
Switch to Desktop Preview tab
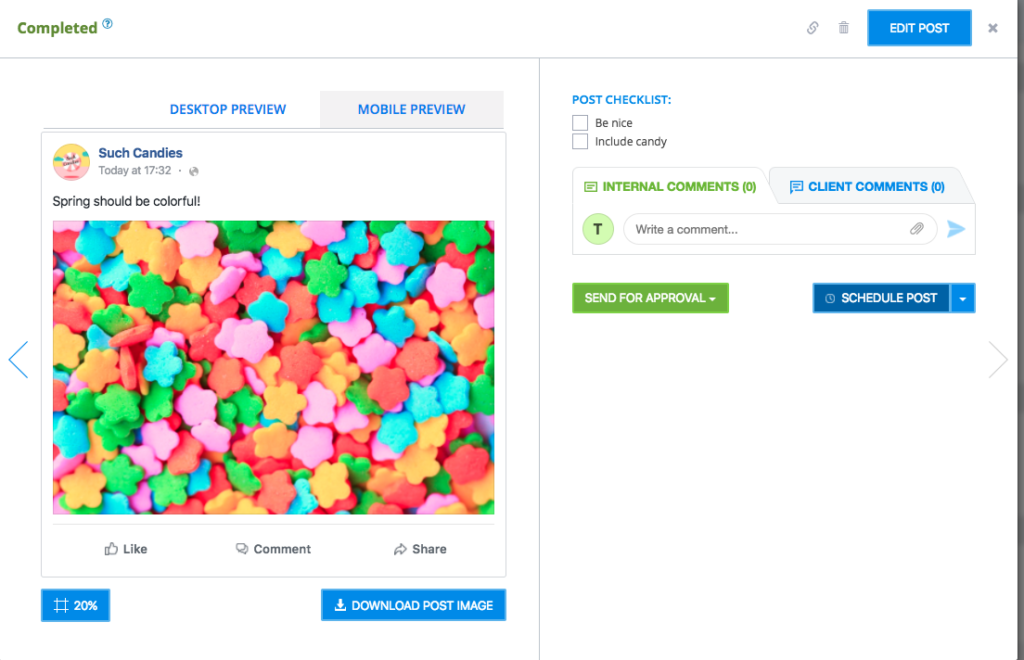(228, 109)
